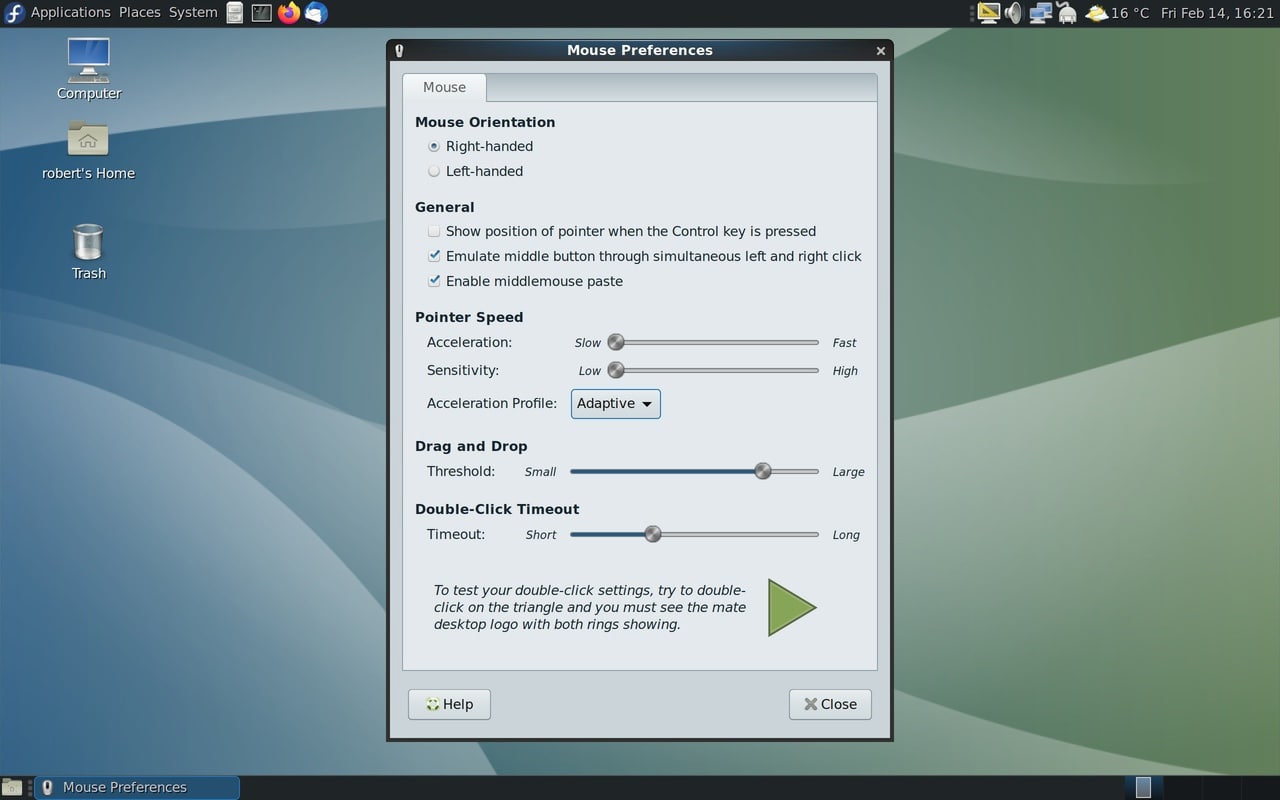Select the Left-handed mouse orientation
Image resolution: width=1280 pixels, height=800 pixels.
click(434, 171)
